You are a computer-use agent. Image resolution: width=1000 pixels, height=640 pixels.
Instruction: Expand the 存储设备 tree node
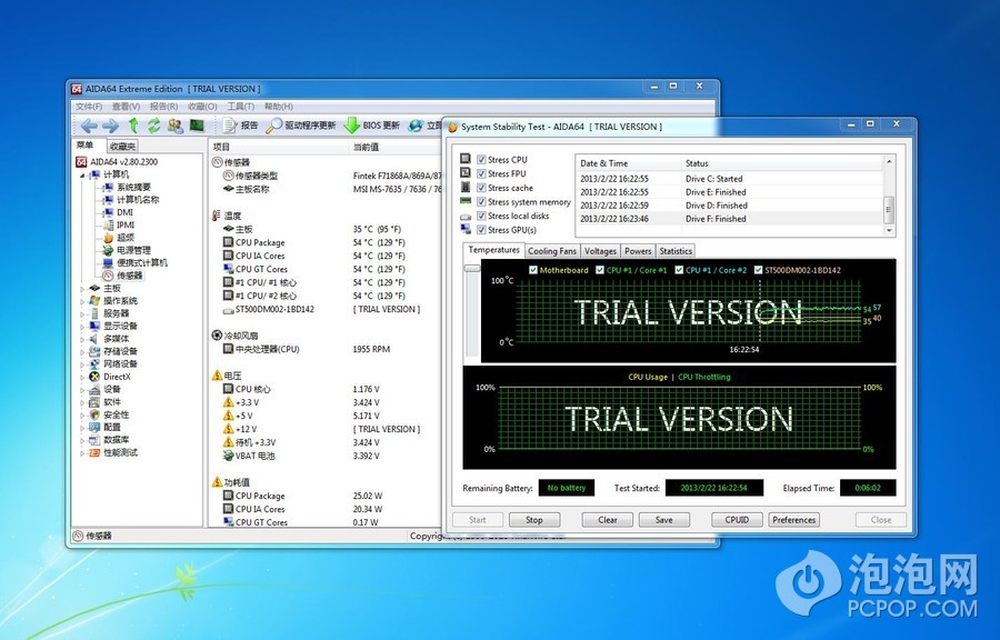coord(82,351)
